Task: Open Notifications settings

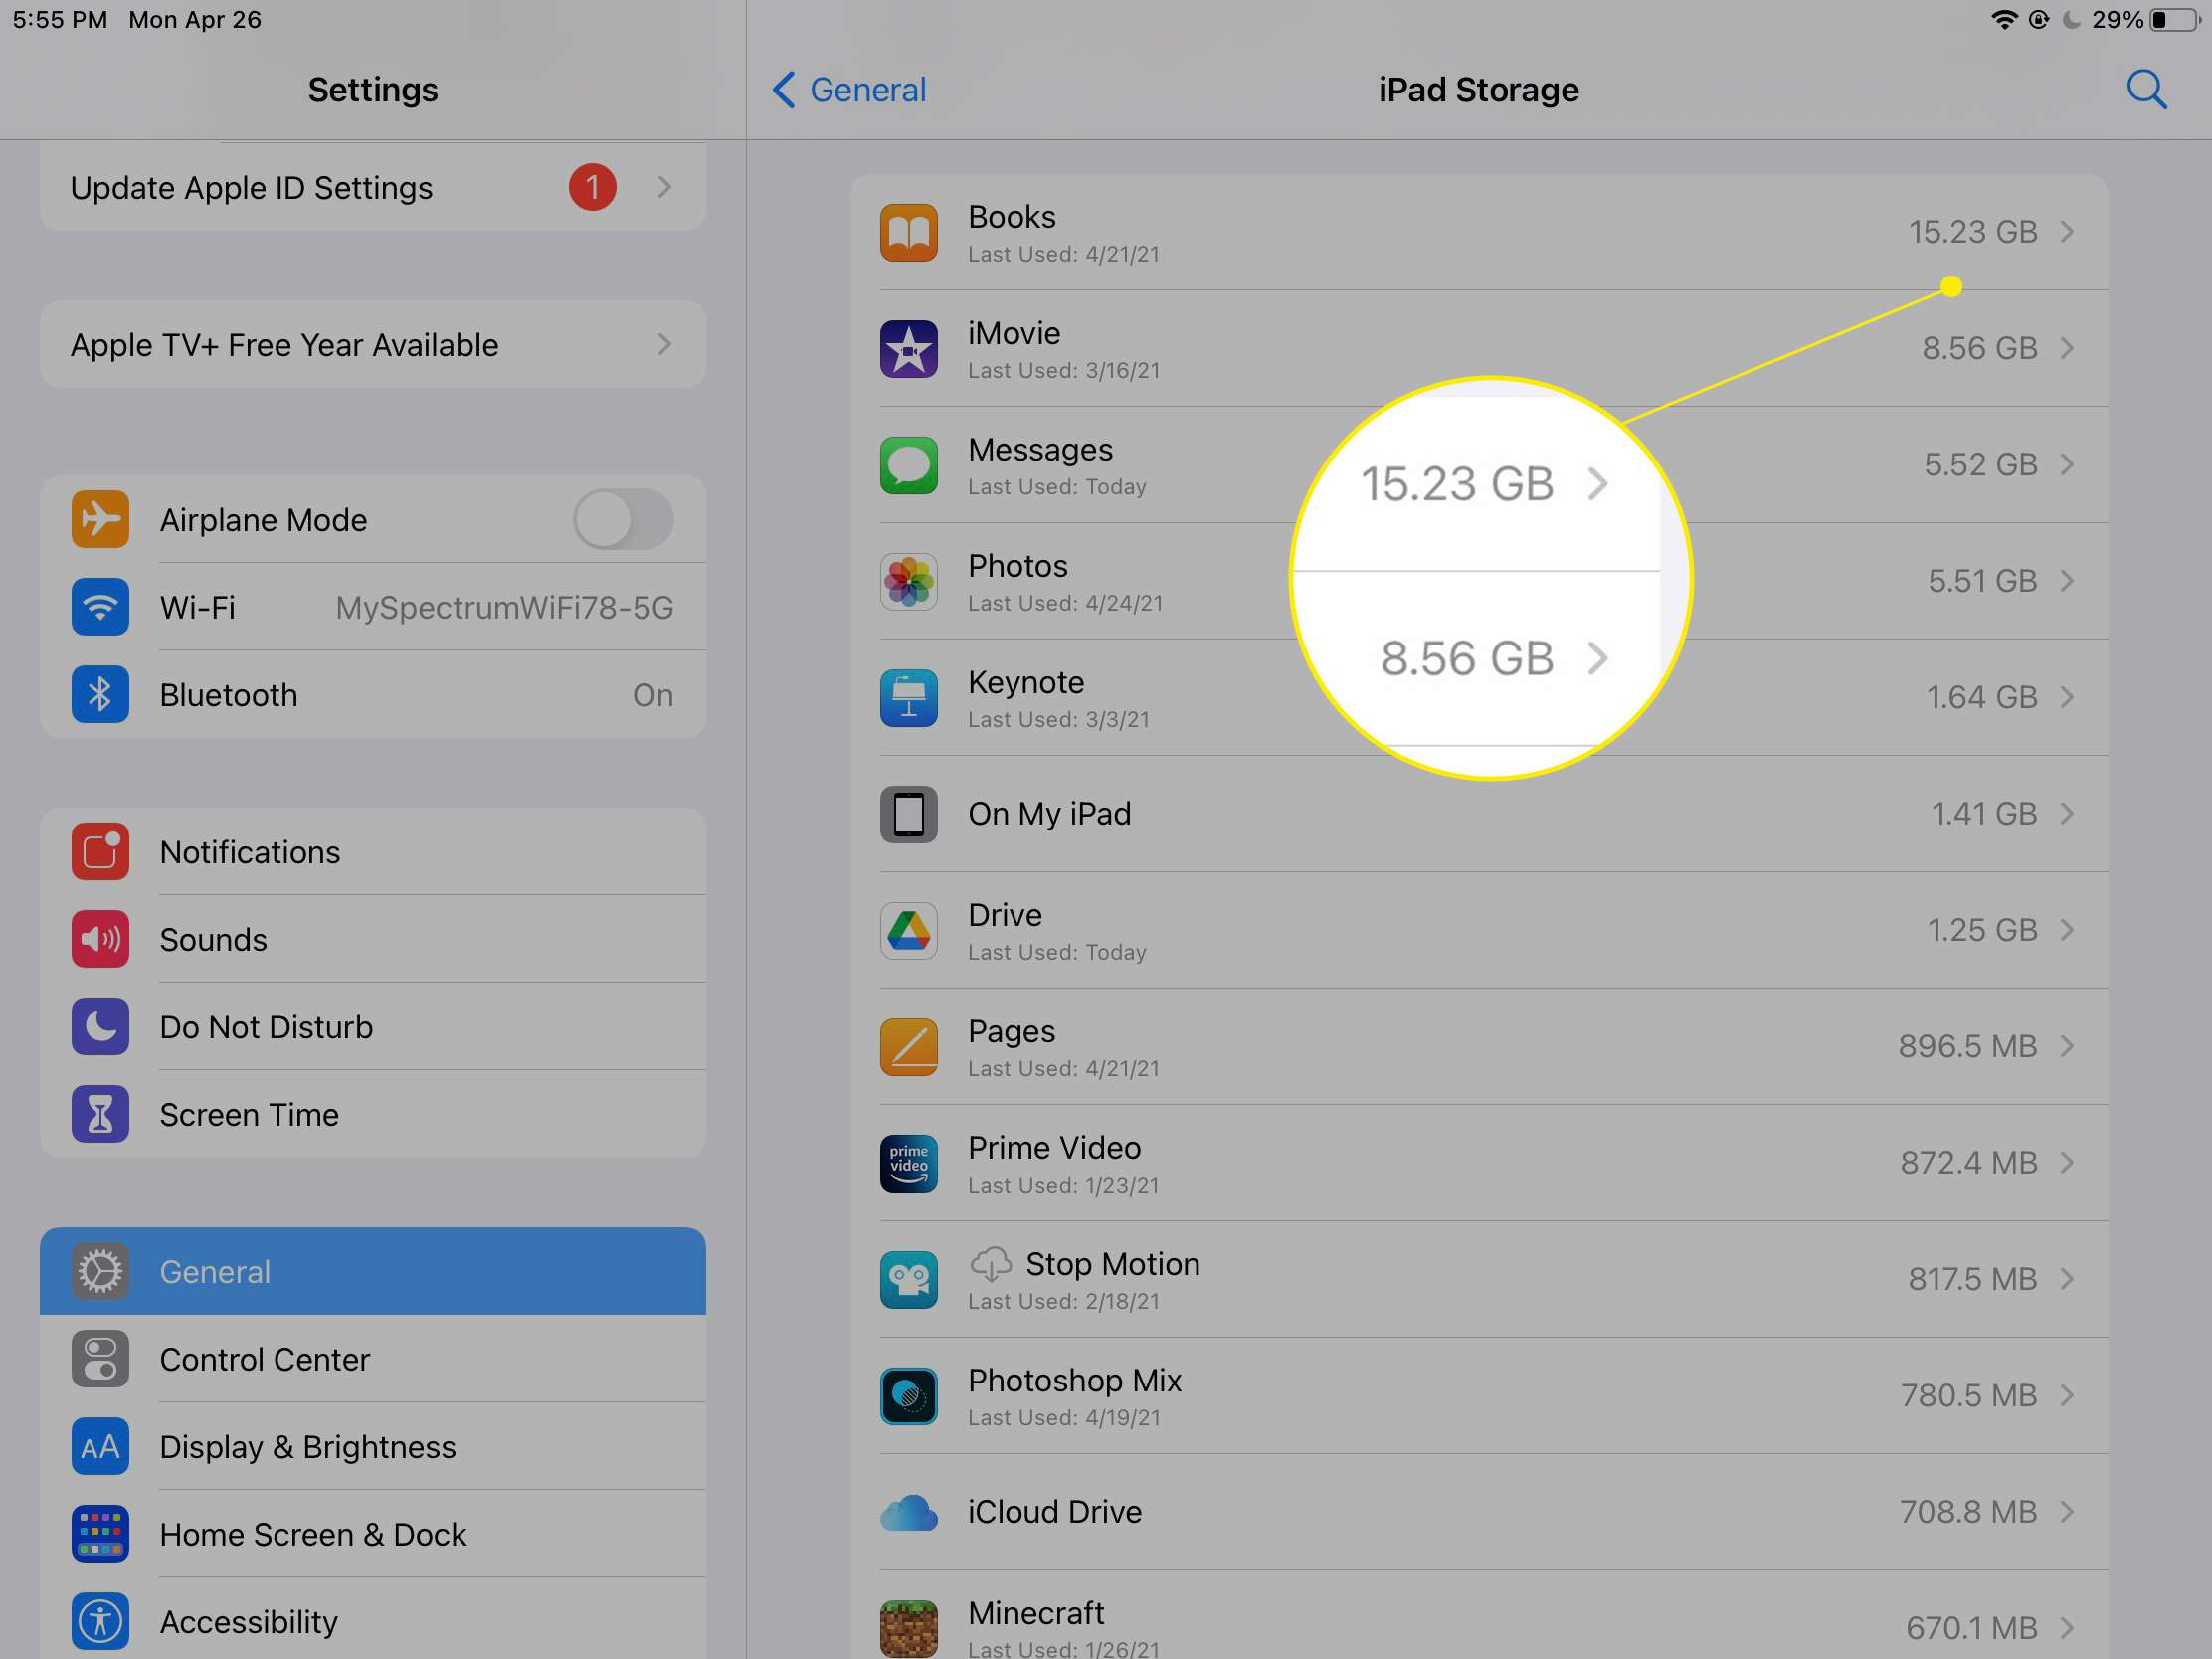Action: pyautogui.click(x=373, y=852)
